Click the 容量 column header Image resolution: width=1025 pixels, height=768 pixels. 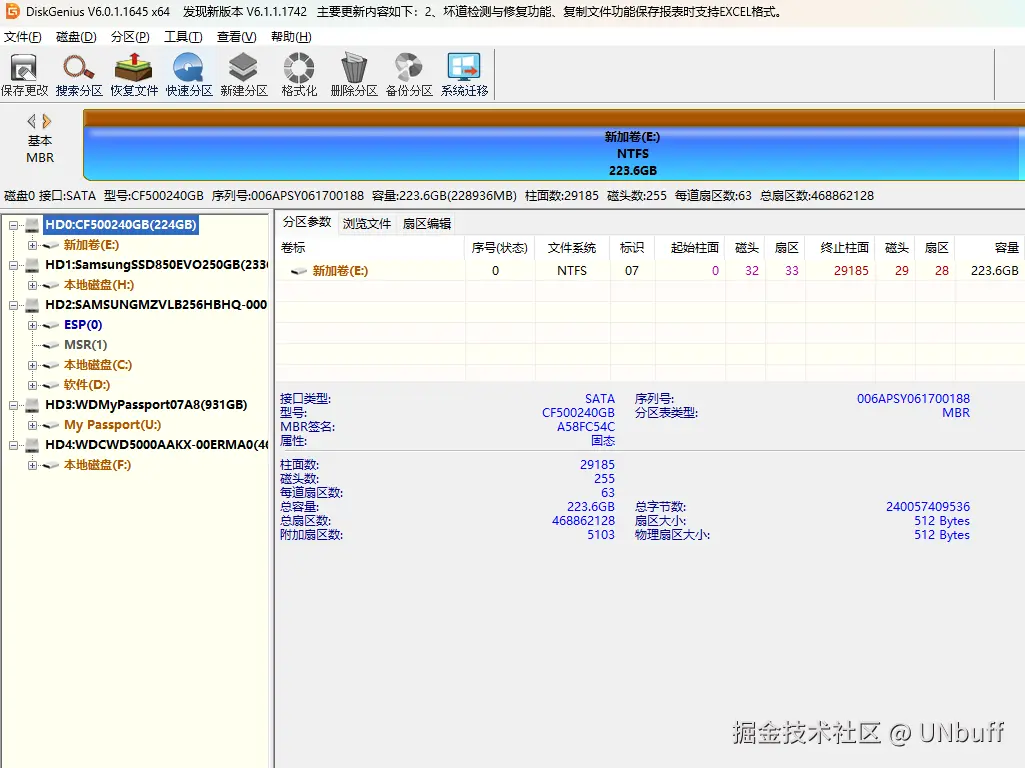pos(990,248)
